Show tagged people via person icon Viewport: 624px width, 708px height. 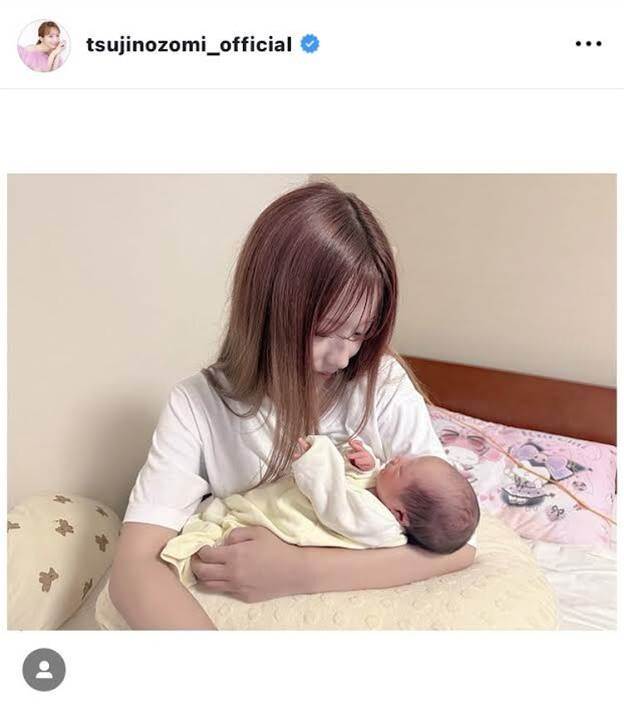(x=44, y=670)
